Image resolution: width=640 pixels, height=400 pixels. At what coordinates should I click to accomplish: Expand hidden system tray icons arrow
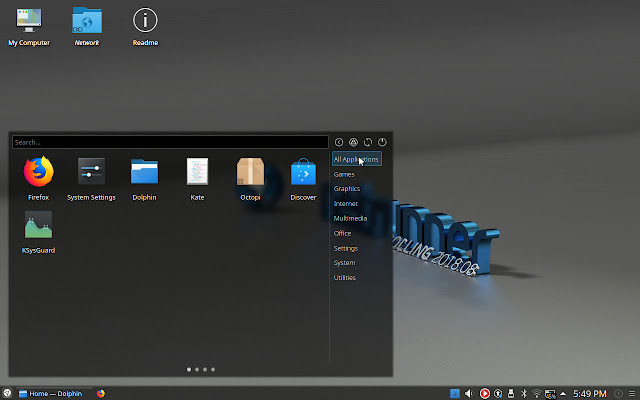(563, 394)
